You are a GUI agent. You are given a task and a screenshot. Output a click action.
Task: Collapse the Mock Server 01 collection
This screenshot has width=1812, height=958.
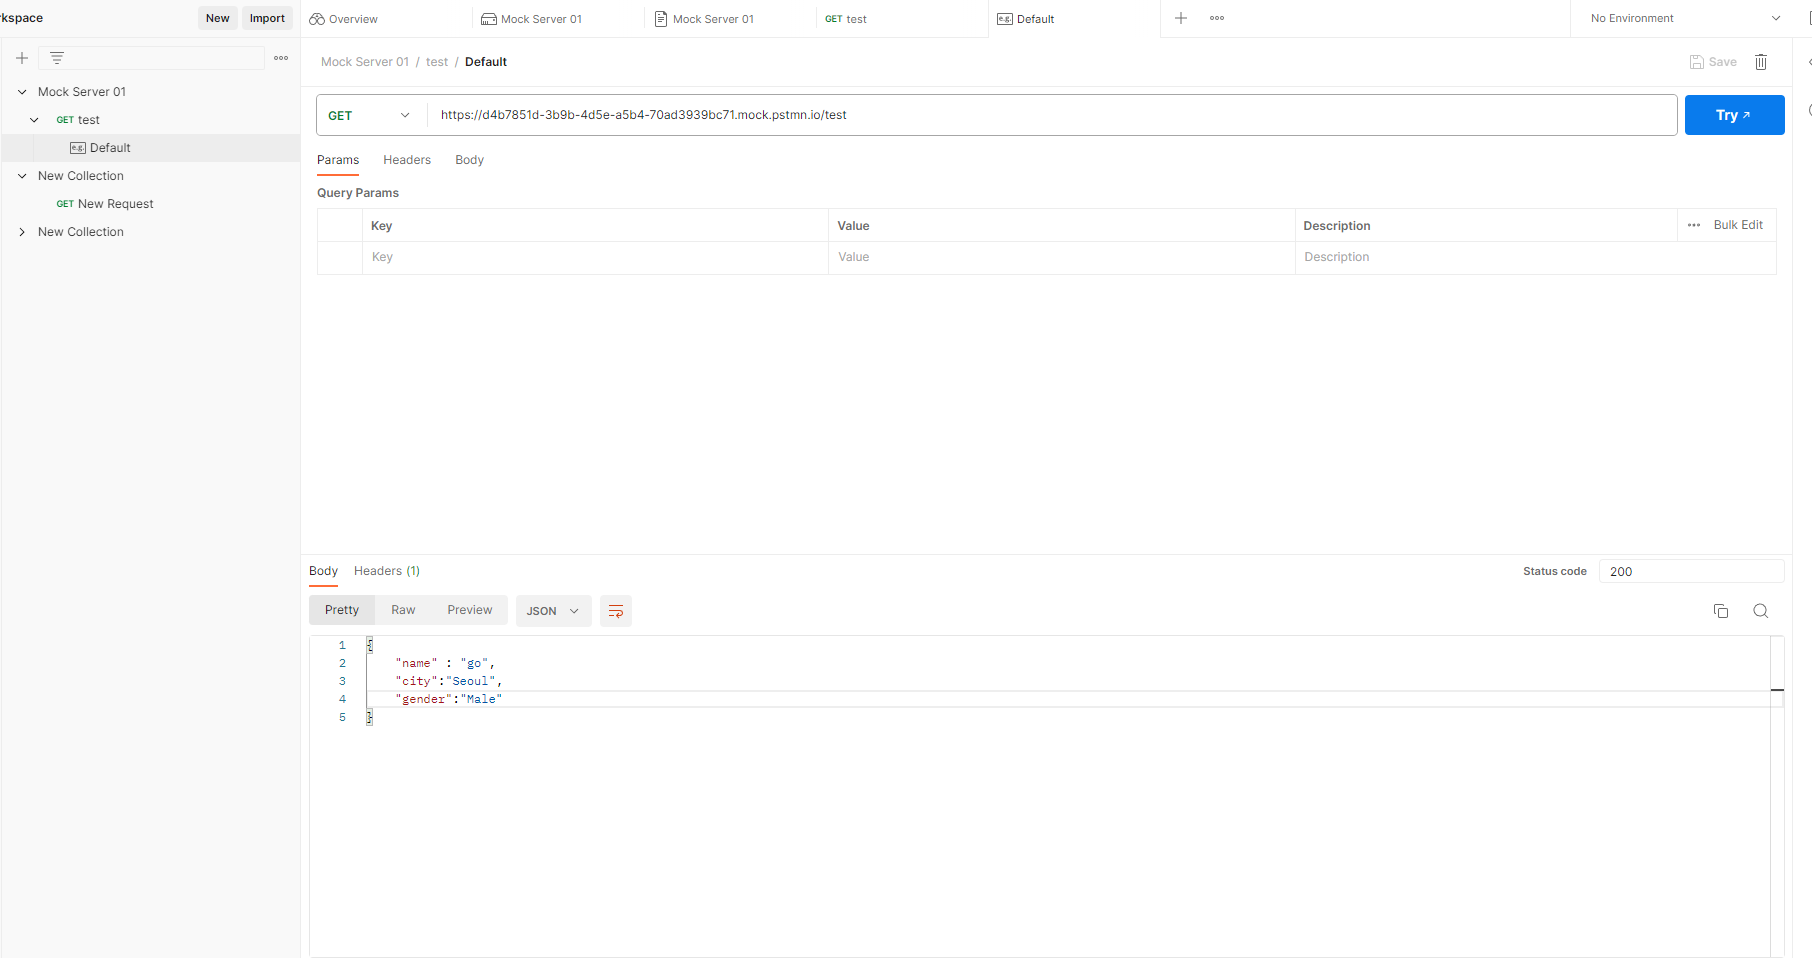22,92
